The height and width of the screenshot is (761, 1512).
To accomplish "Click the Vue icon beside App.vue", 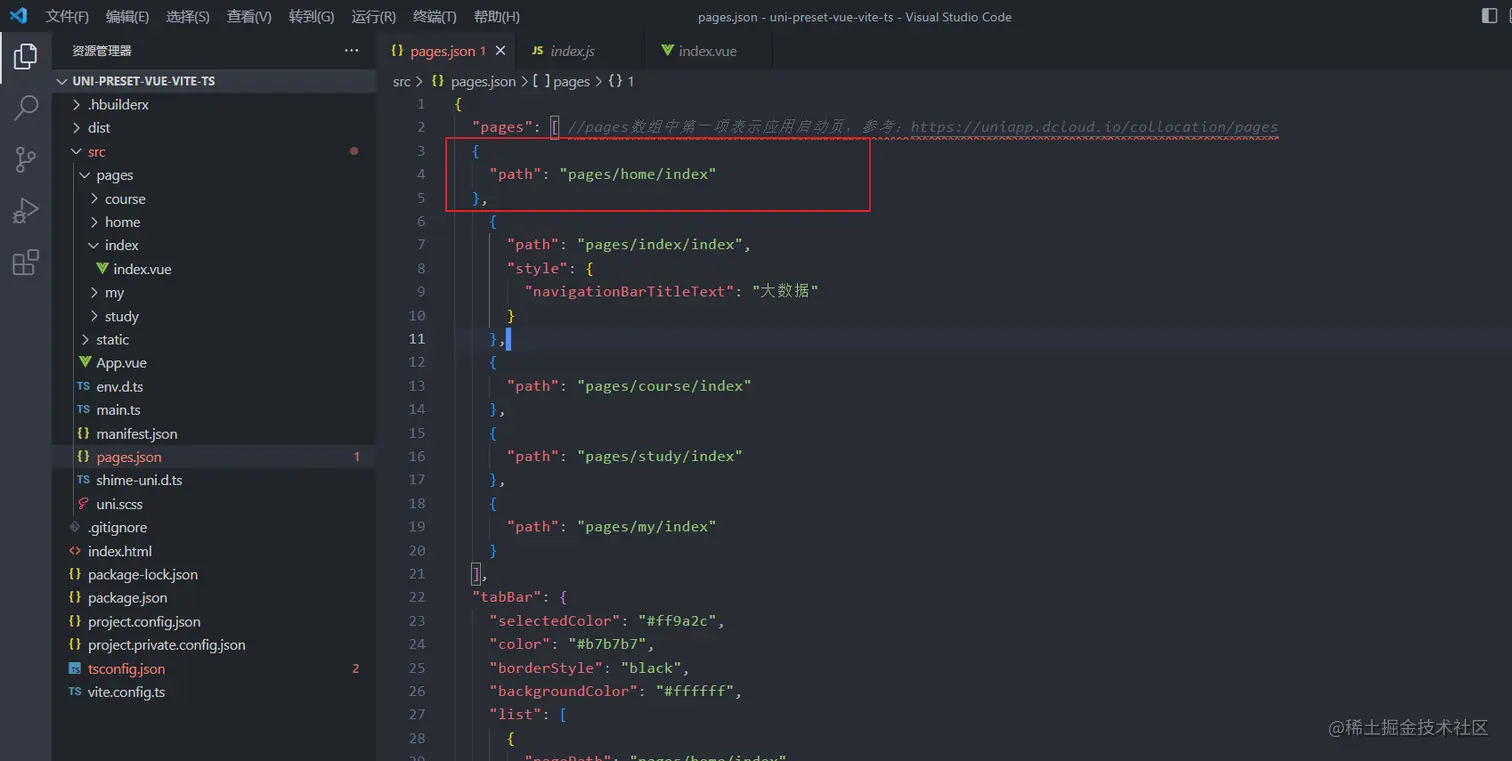I will click(85, 363).
